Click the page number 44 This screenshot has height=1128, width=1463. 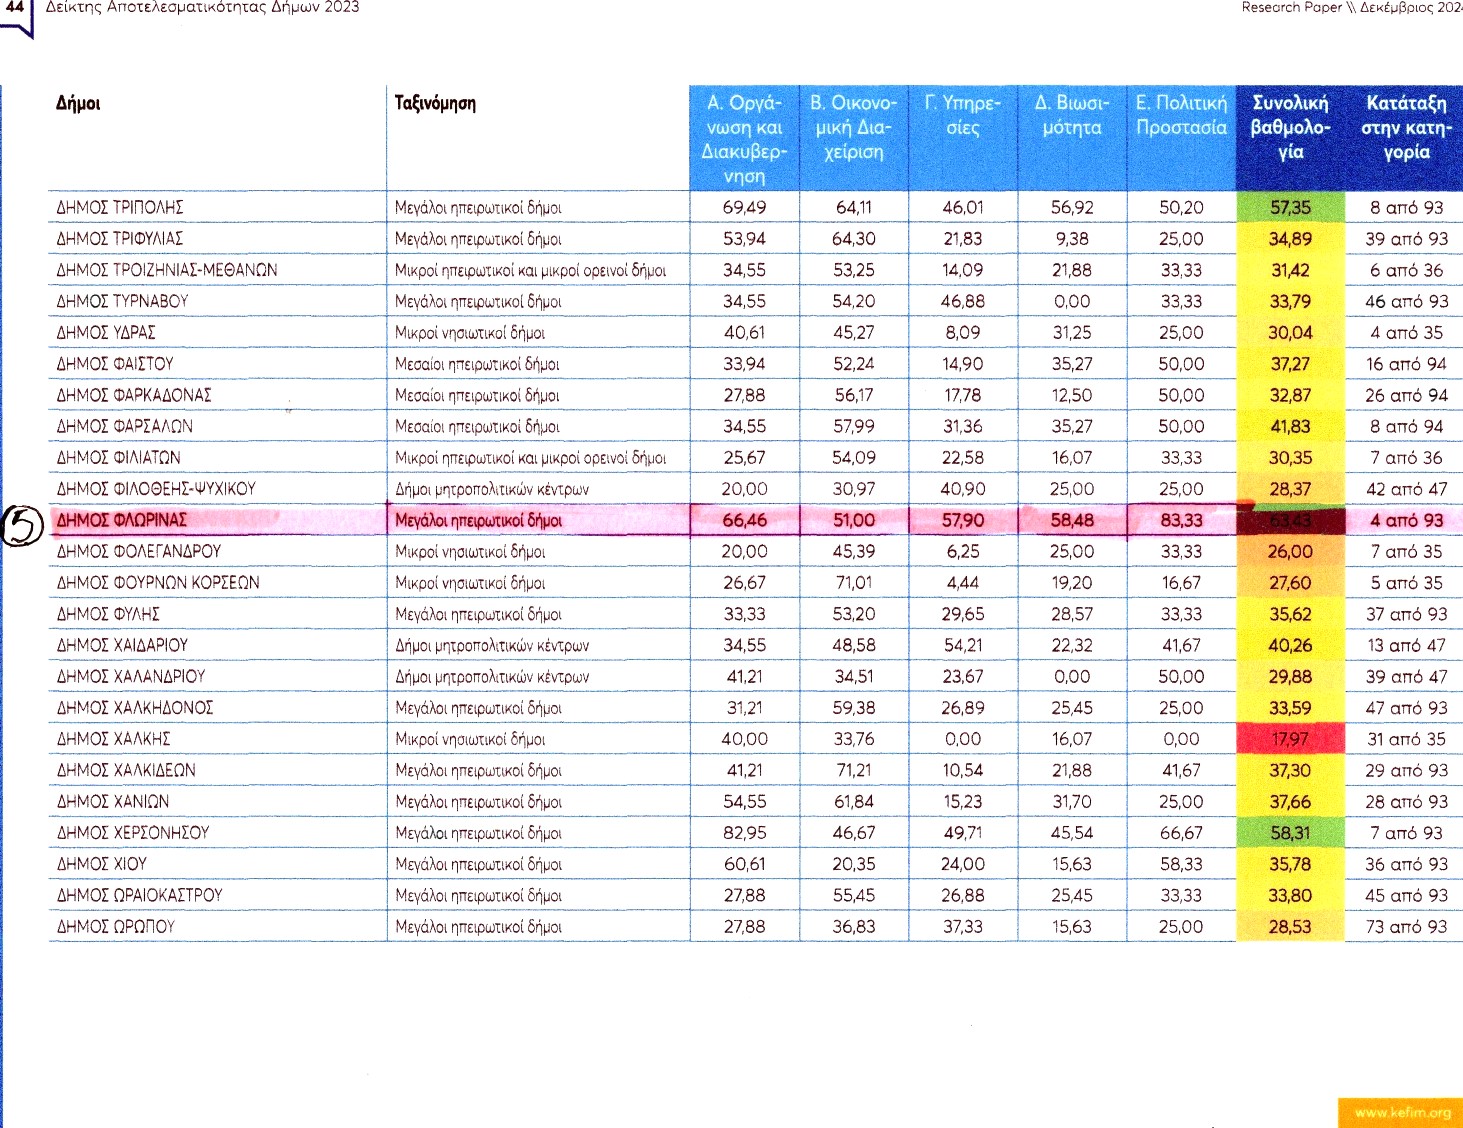(15, 7)
